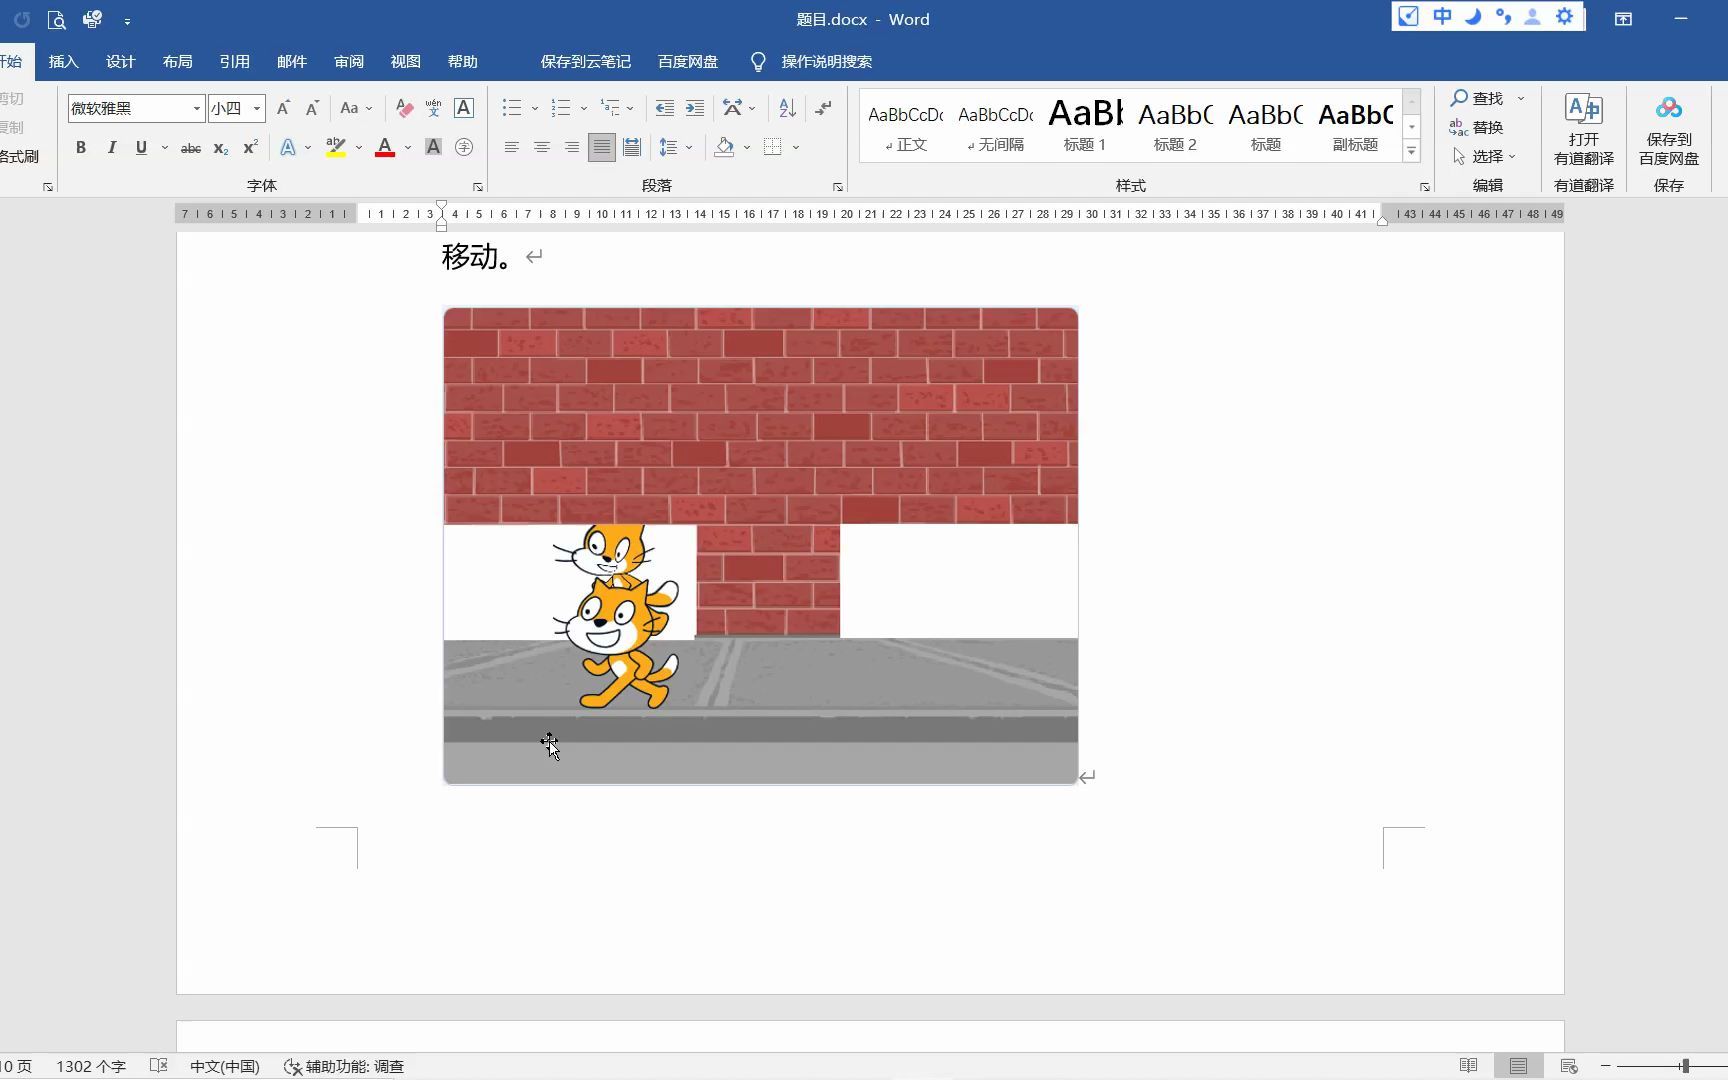The image size is (1728, 1080).
Task: Toggle italic formatting
Action: pyautogui.click(x=111, y=147)
